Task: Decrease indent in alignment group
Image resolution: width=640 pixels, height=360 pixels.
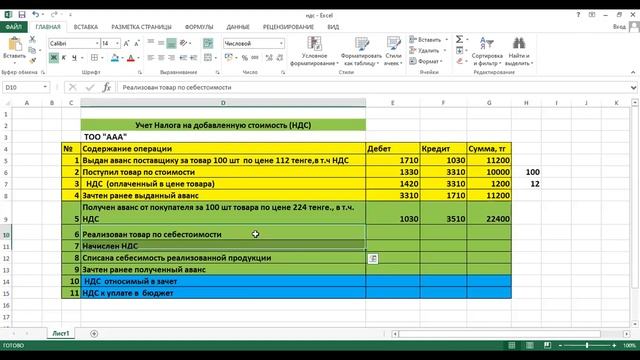Action: [183, 58]
